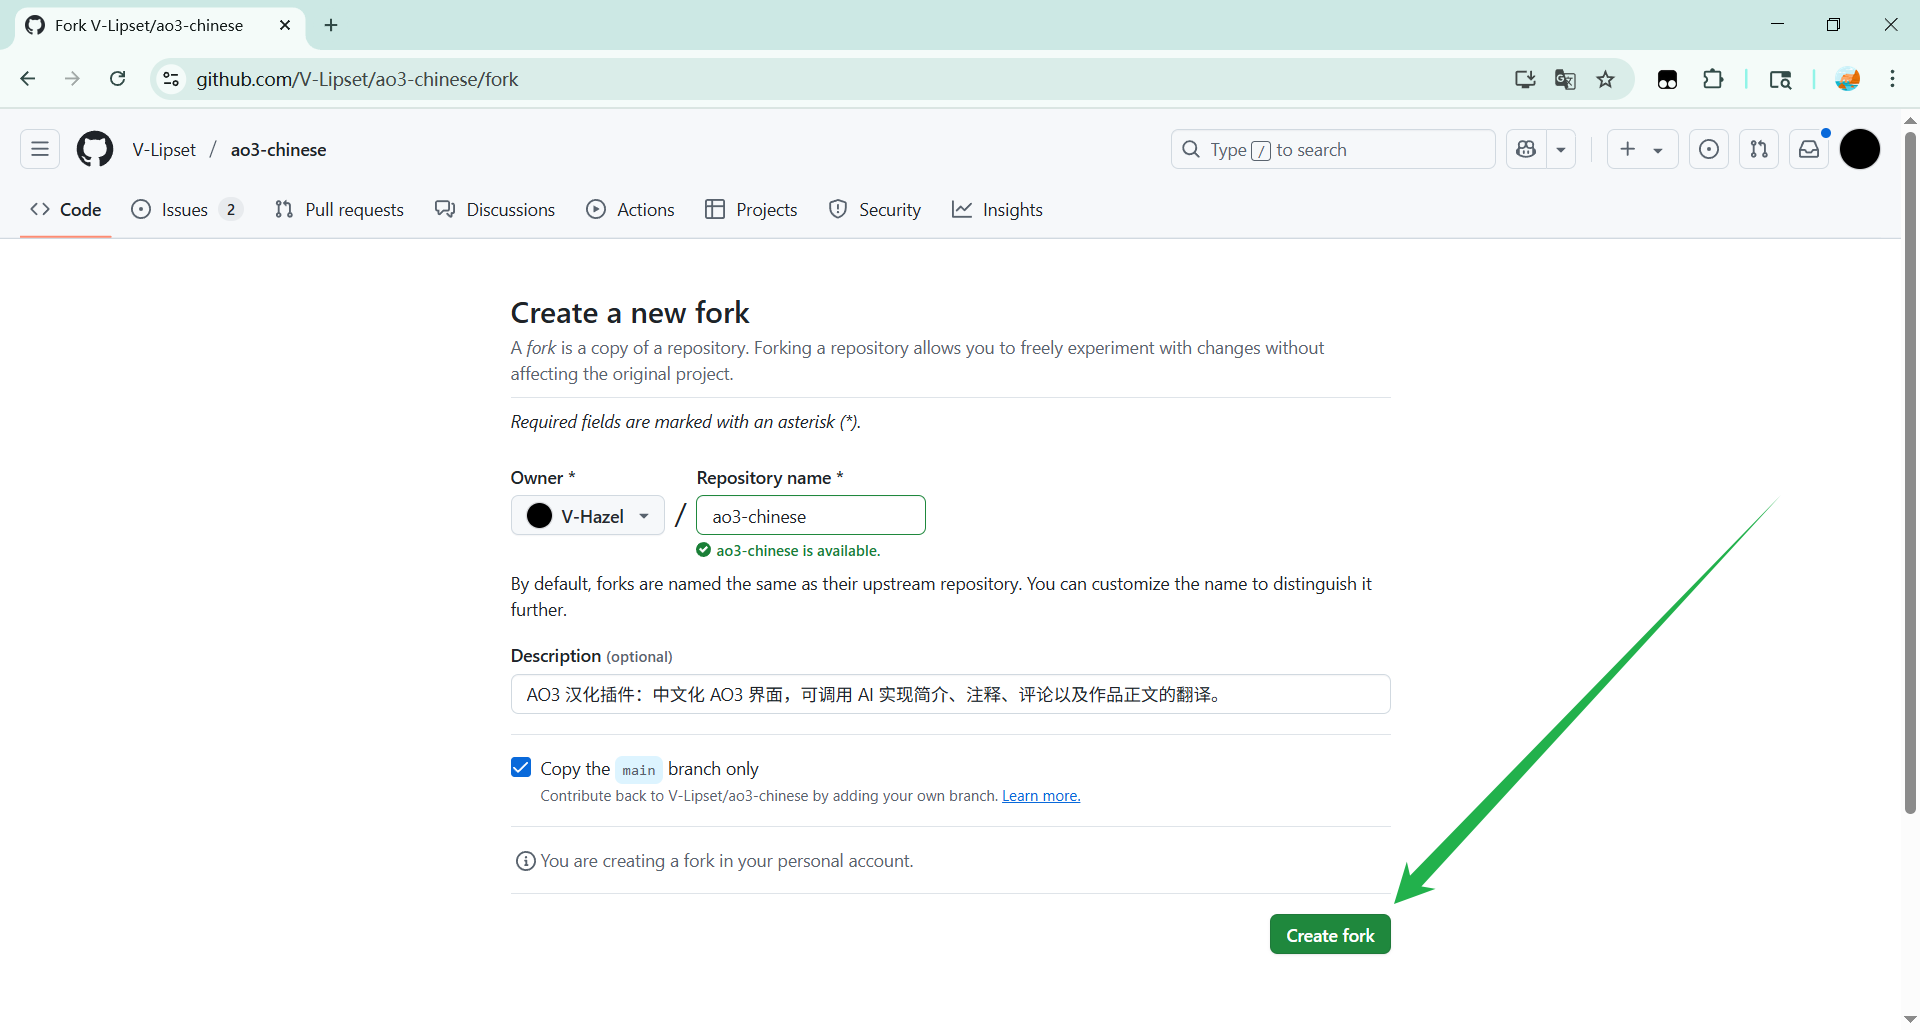Image resolution: width=1920 pixels, height=1030 pixels.
Task: Open the Copilot chat icon
Action: pyautogui.click(x=1526, y=150)
